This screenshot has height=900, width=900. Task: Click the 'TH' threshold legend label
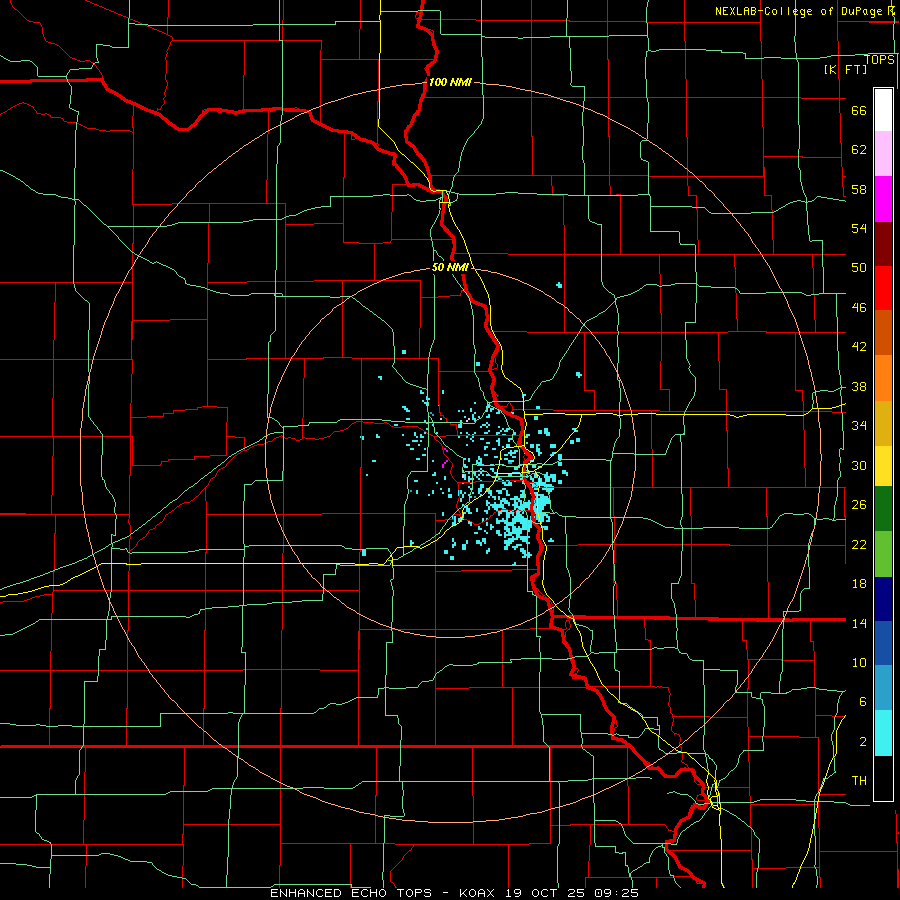(859, 781)
